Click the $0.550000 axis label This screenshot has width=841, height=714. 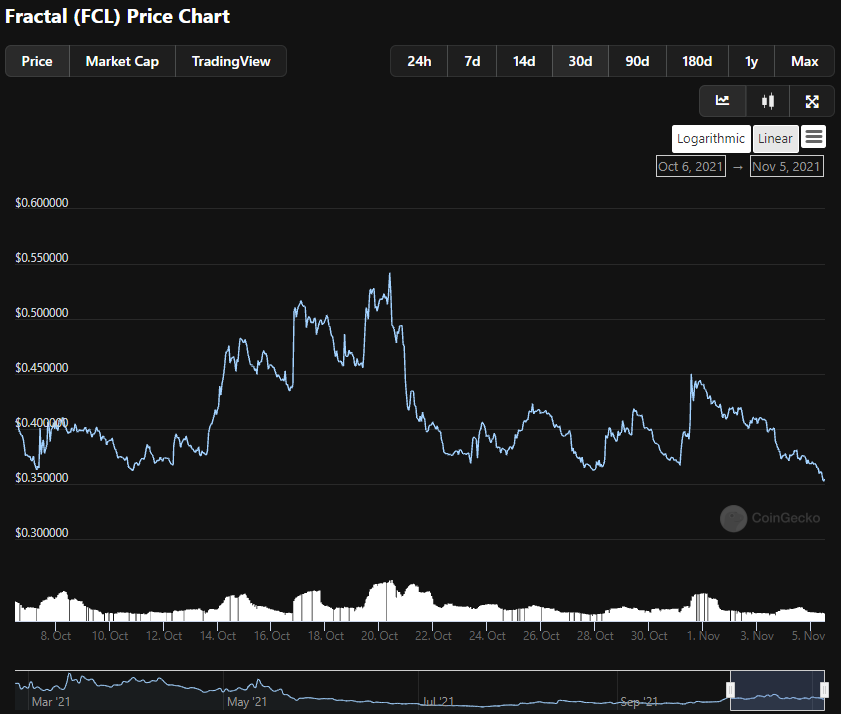pos(42,257)
